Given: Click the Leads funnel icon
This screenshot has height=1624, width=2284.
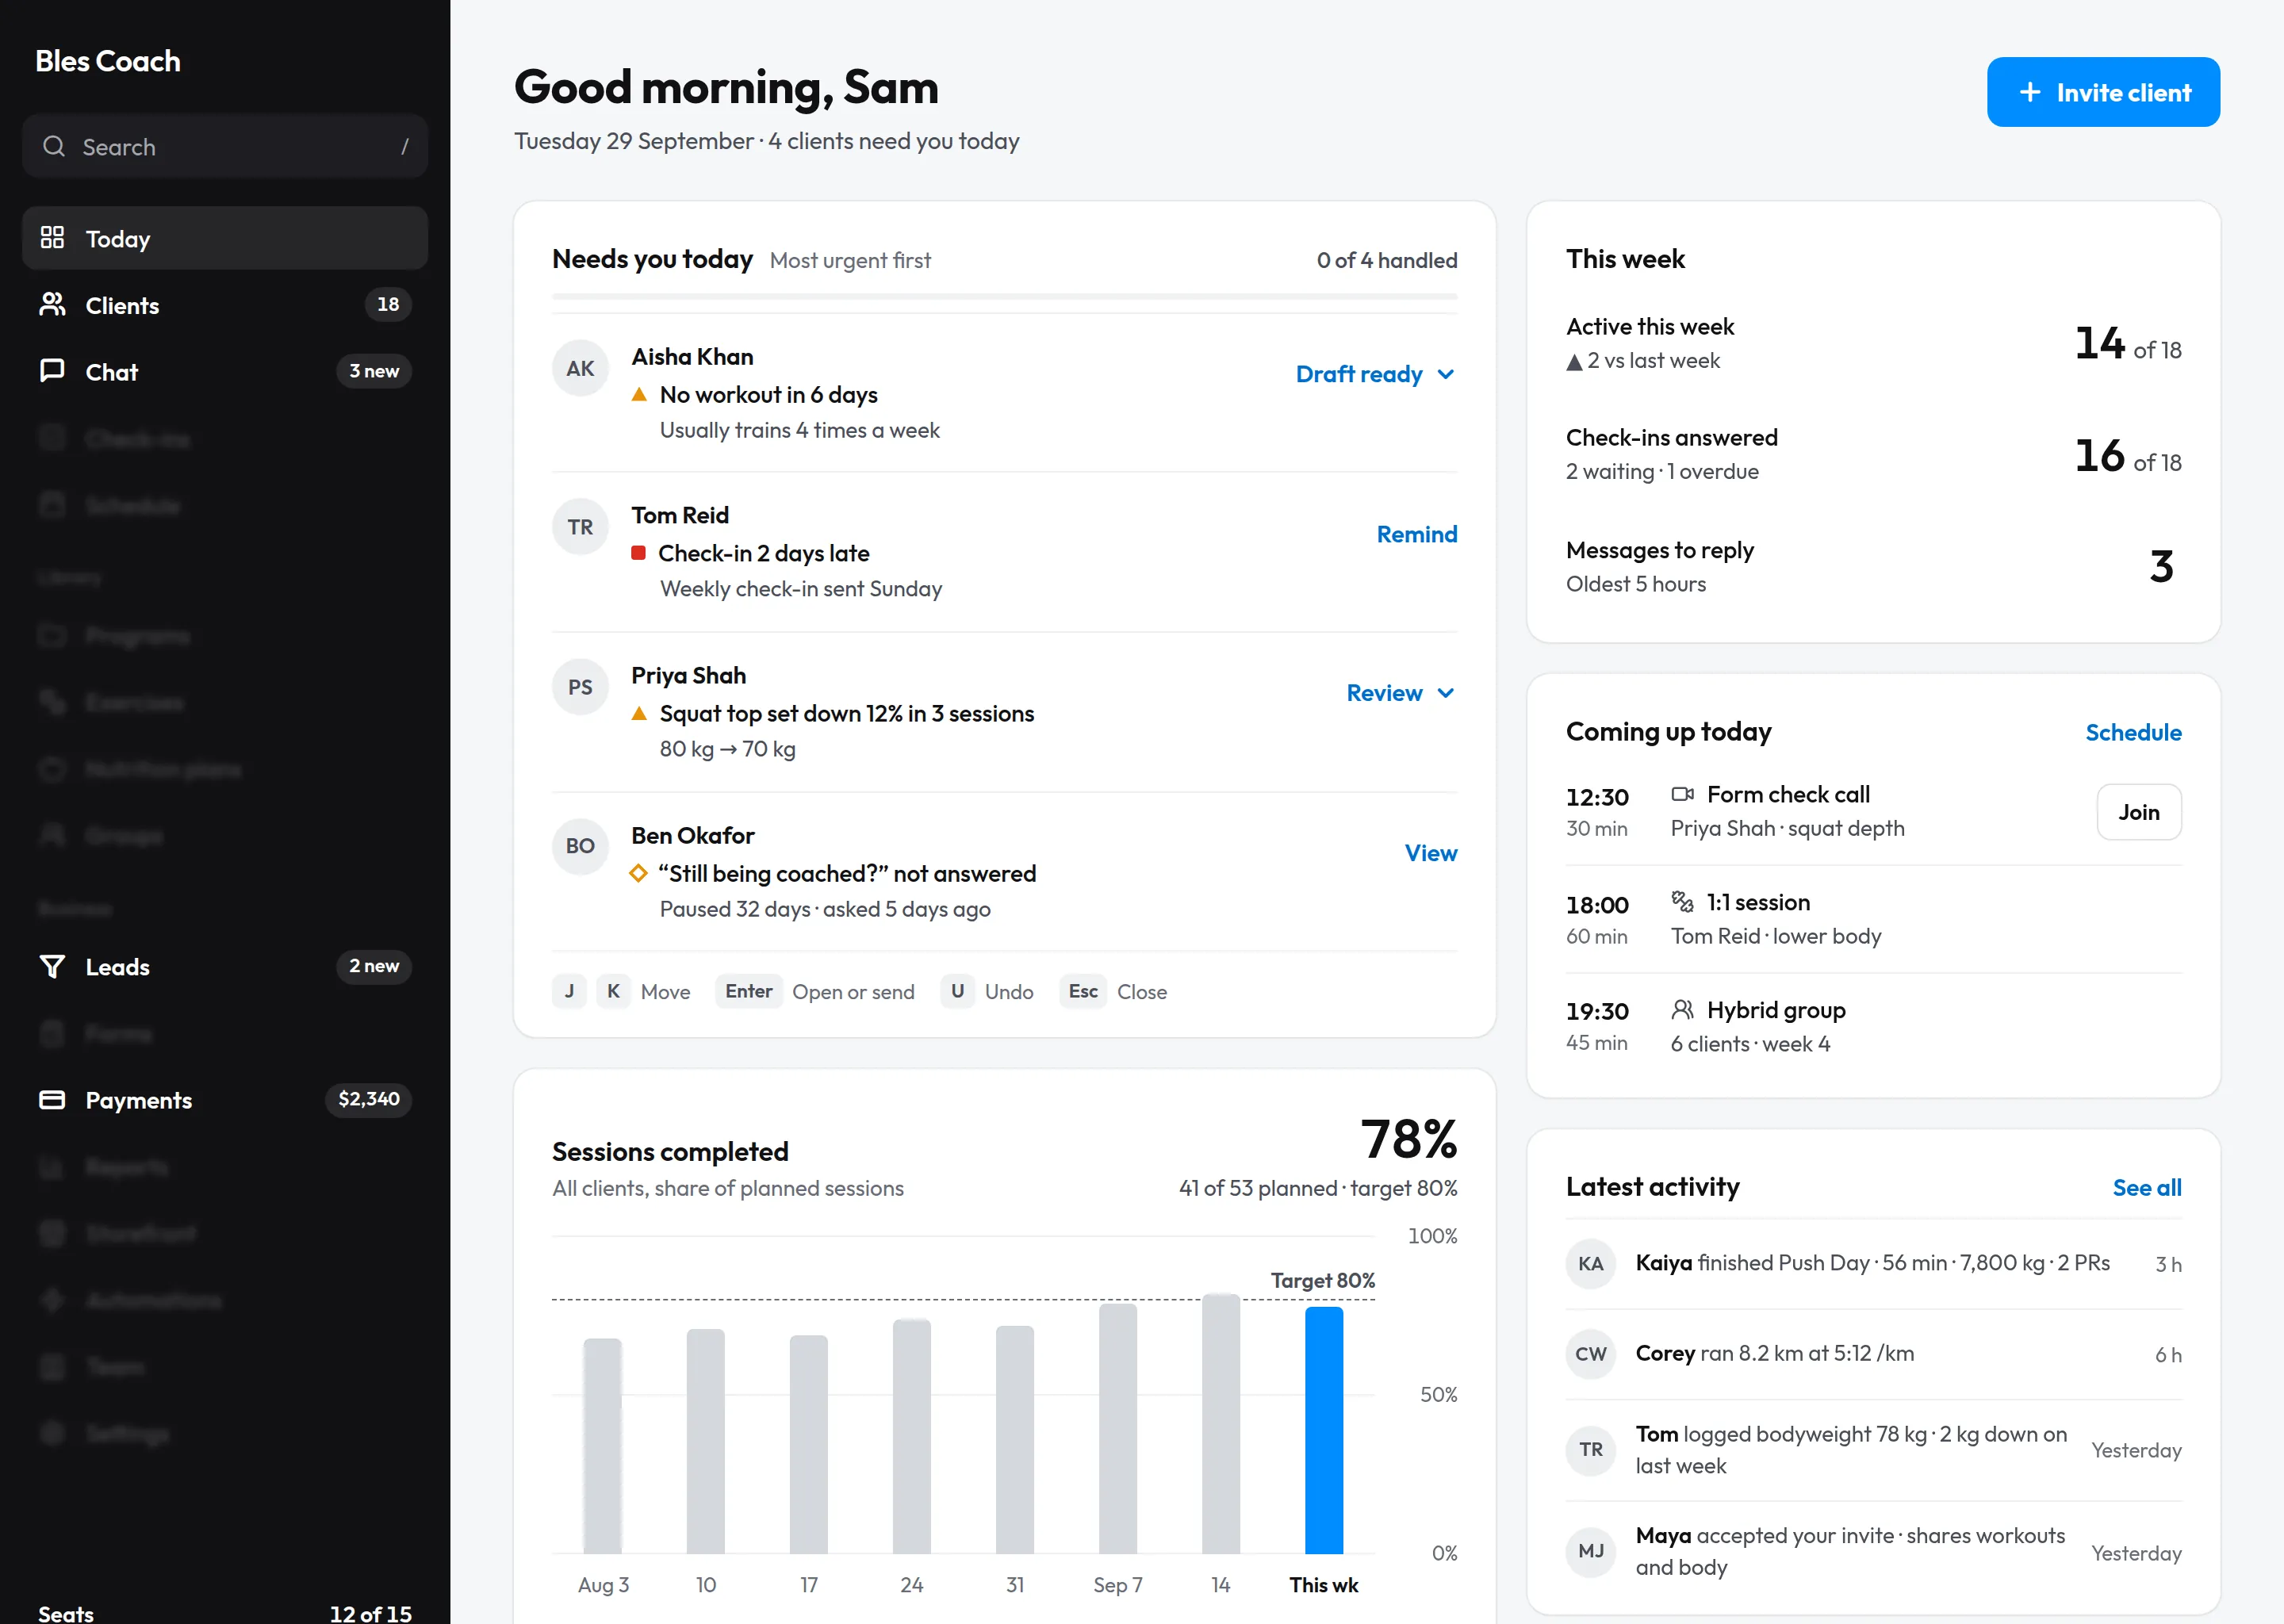Looking at the screenshot, I should point(52,966).
